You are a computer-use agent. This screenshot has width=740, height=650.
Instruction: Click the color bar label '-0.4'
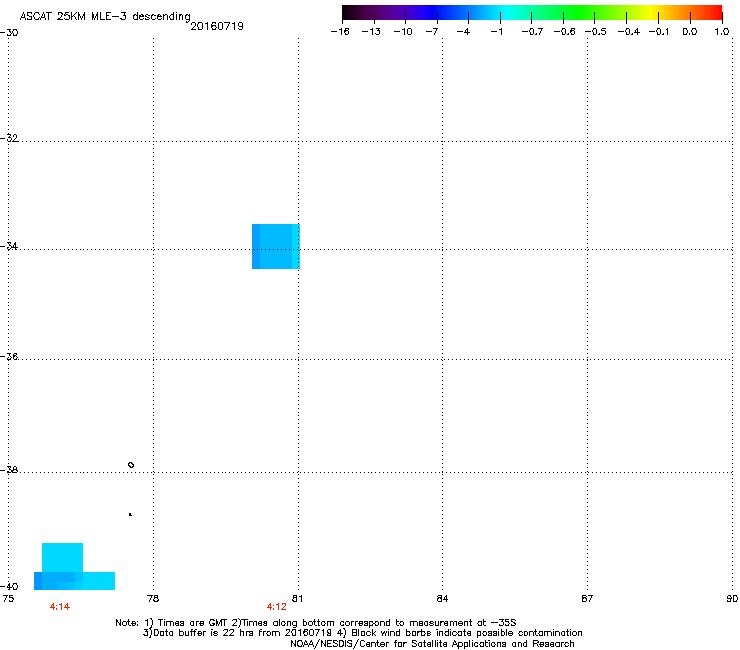[x=628, y=32]
